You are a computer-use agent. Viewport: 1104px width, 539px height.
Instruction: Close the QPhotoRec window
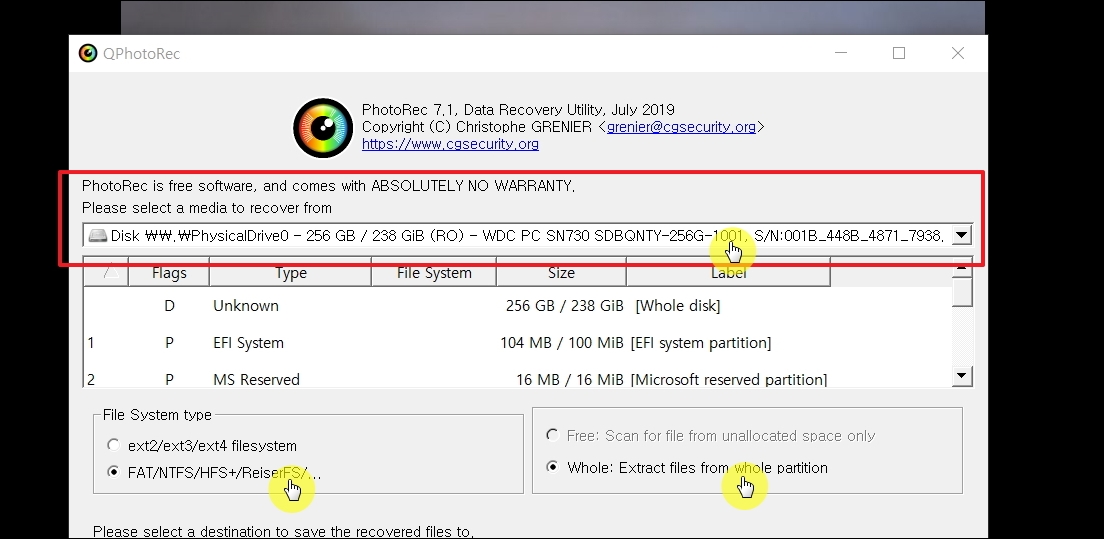pos(958,53)
